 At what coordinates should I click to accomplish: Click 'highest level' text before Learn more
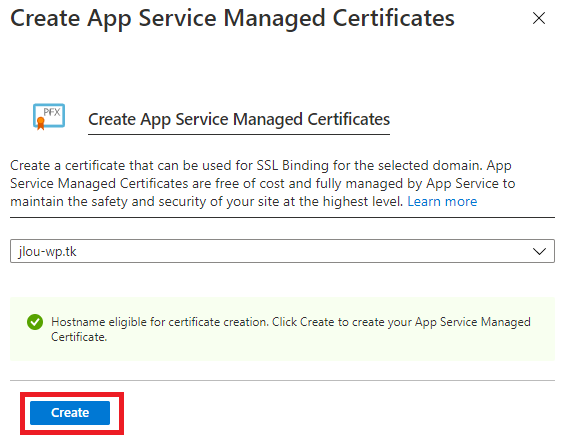(362, 201)
